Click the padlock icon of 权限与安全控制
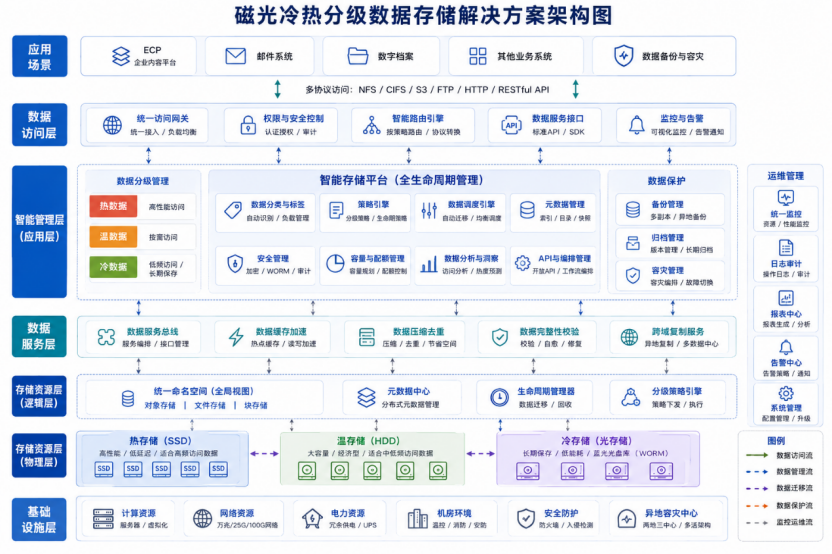Image resolution: width=832 pixels, height=554 pixels. coord(248,125)
